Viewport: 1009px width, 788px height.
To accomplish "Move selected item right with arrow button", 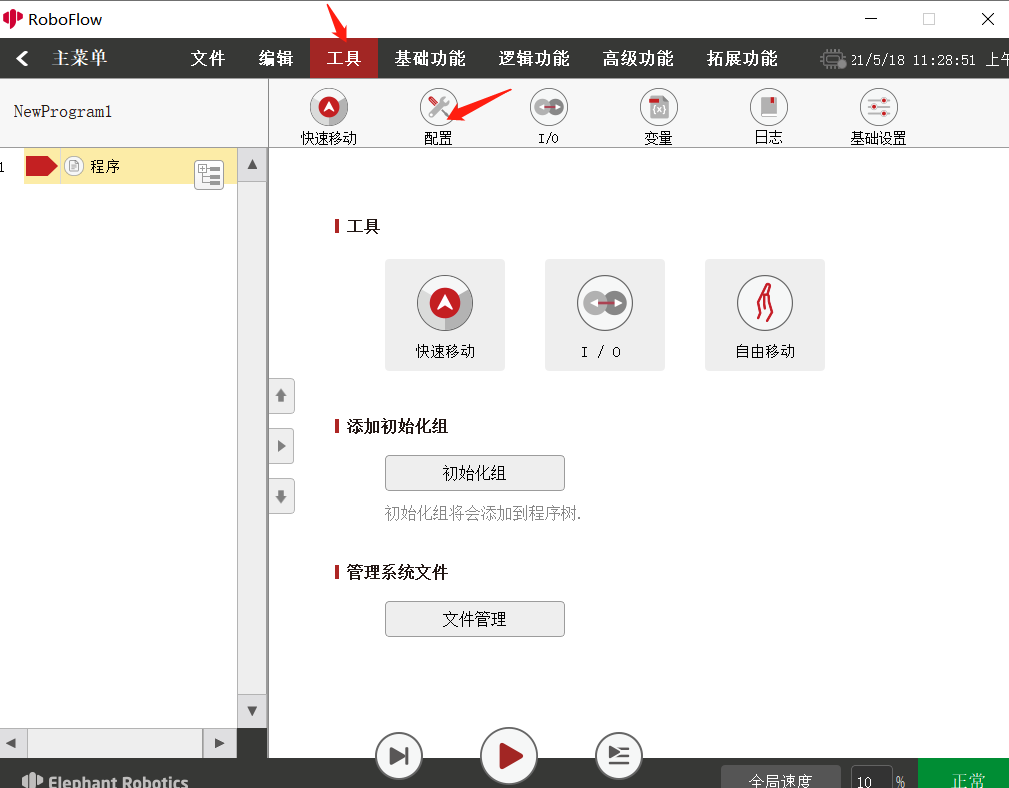I will (x=281, y=446).
